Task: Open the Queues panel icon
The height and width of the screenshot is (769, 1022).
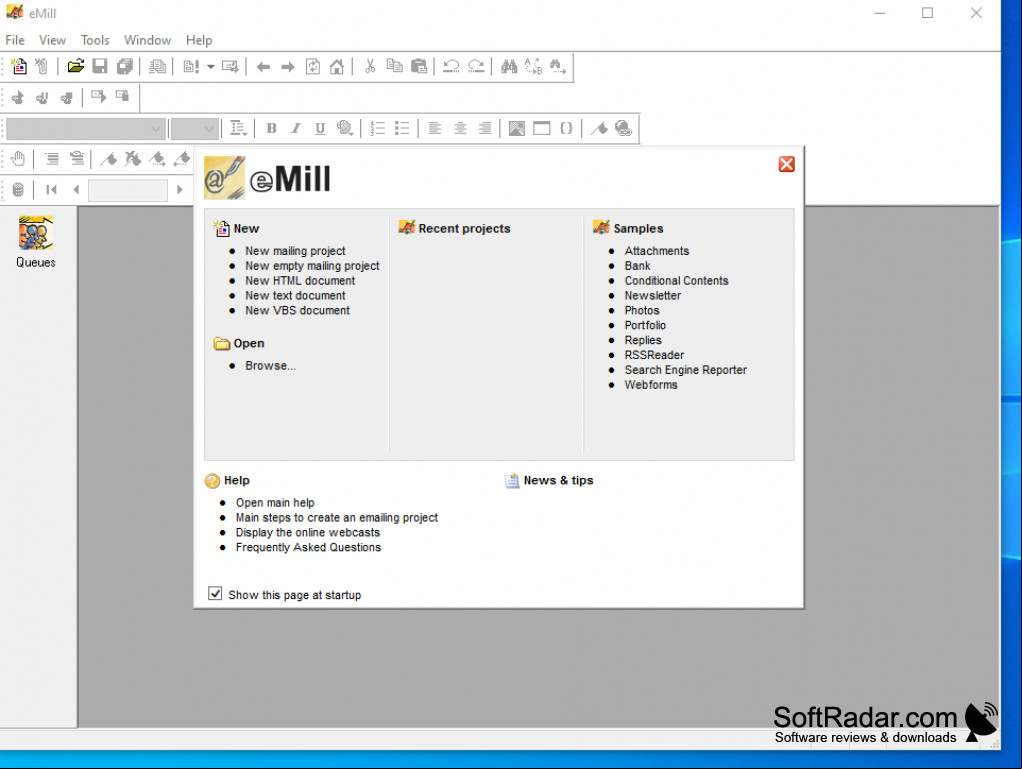Action: tap(36, 242)
